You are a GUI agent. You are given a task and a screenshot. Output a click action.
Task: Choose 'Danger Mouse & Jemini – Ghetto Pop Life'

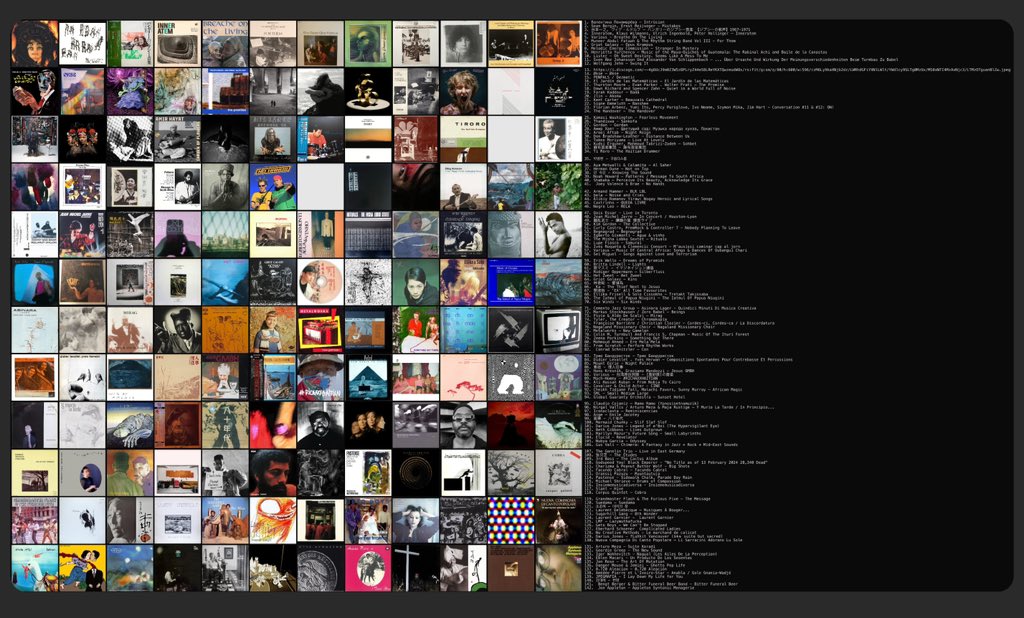click(x=635, y=565)
